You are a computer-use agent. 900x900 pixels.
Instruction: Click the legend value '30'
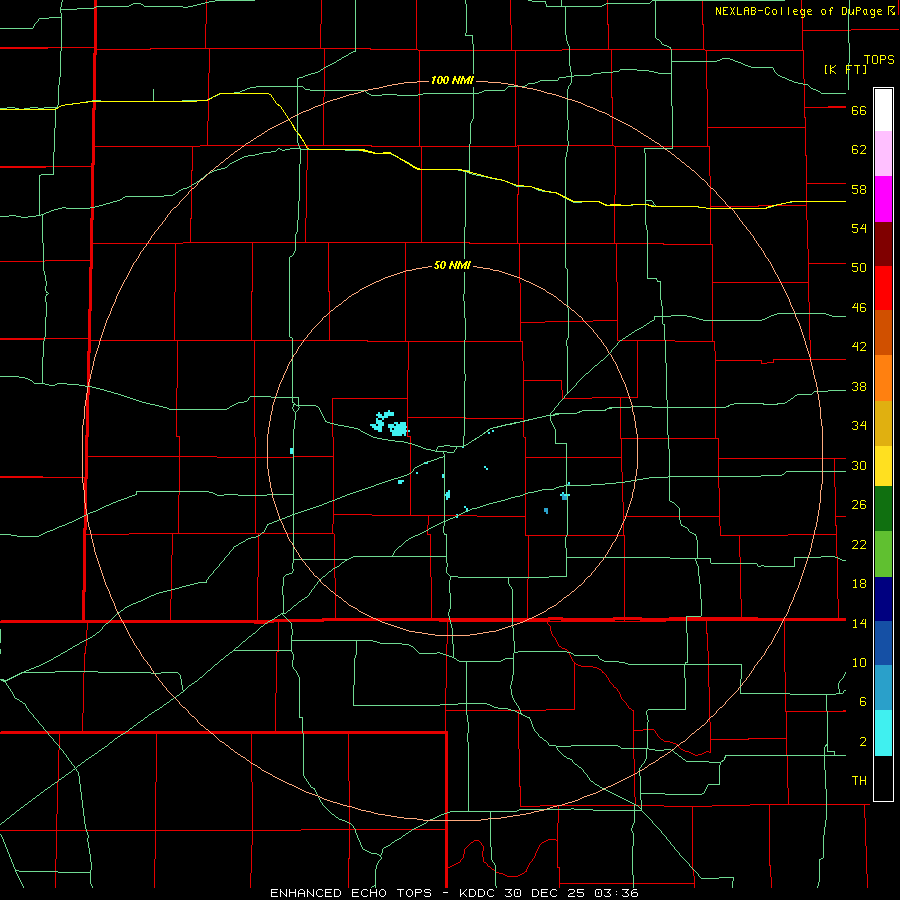(x=859, y=465)
